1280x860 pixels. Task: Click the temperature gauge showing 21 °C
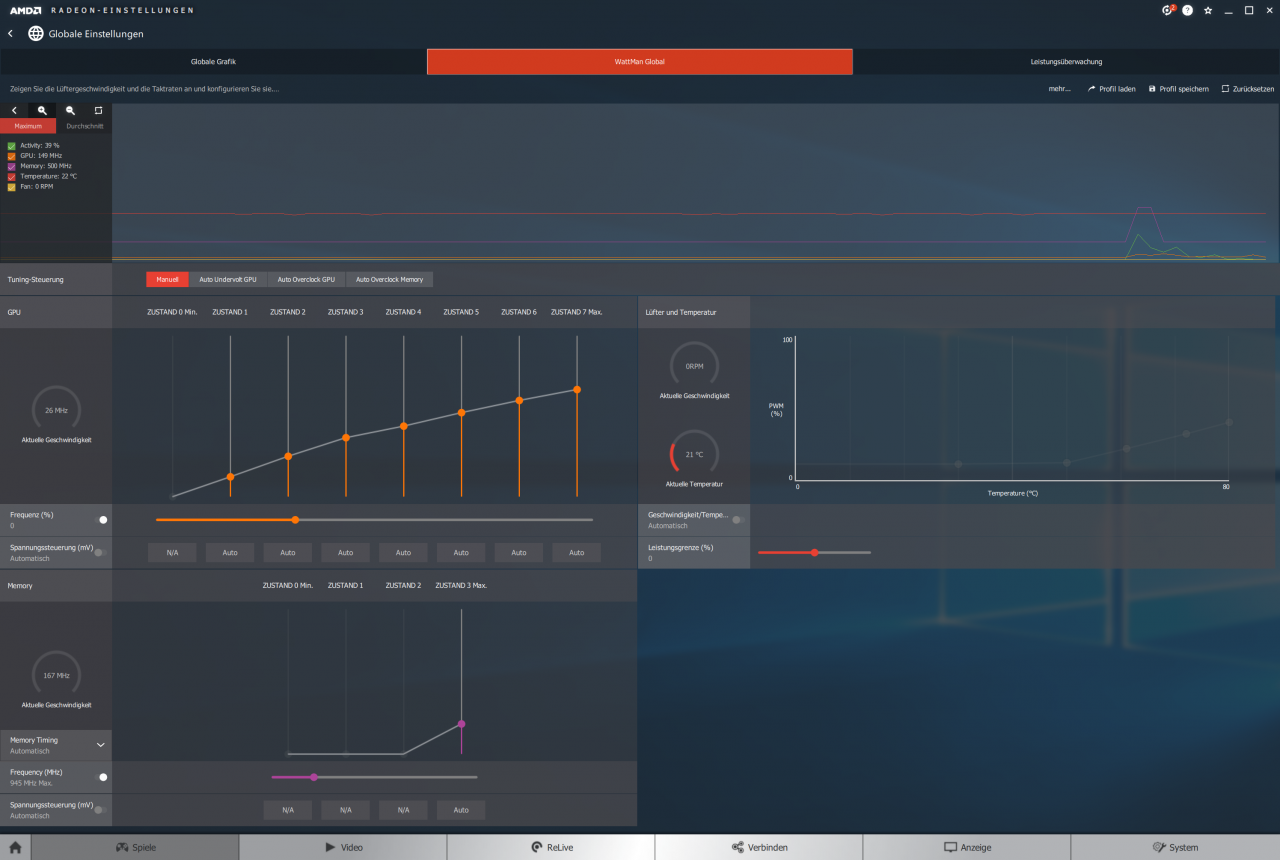tap(694, 454)
